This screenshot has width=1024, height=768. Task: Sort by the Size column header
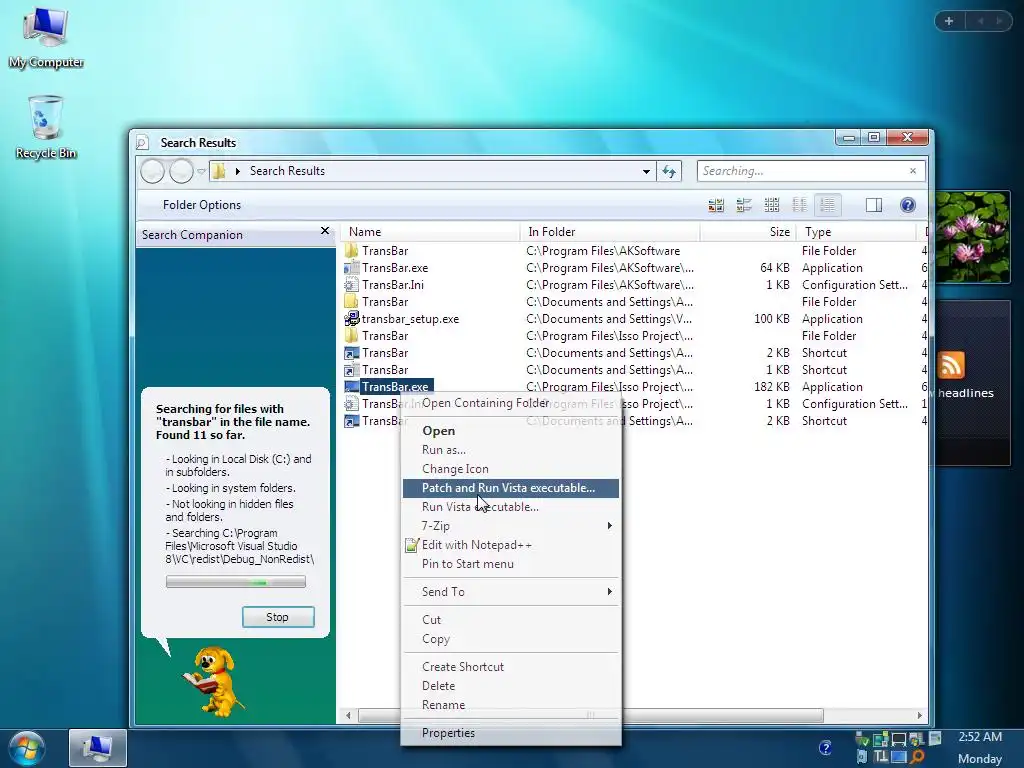coord(748,232)
